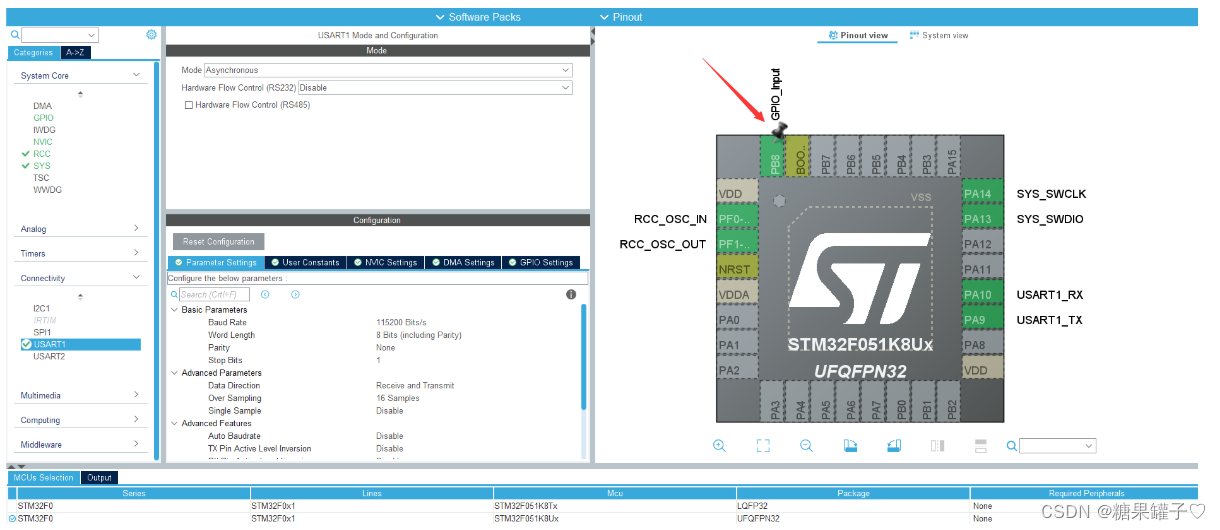This screenshot has height=530, width=1220.
Task: Rotate chip clockwise icon
Action: (850, 446)
